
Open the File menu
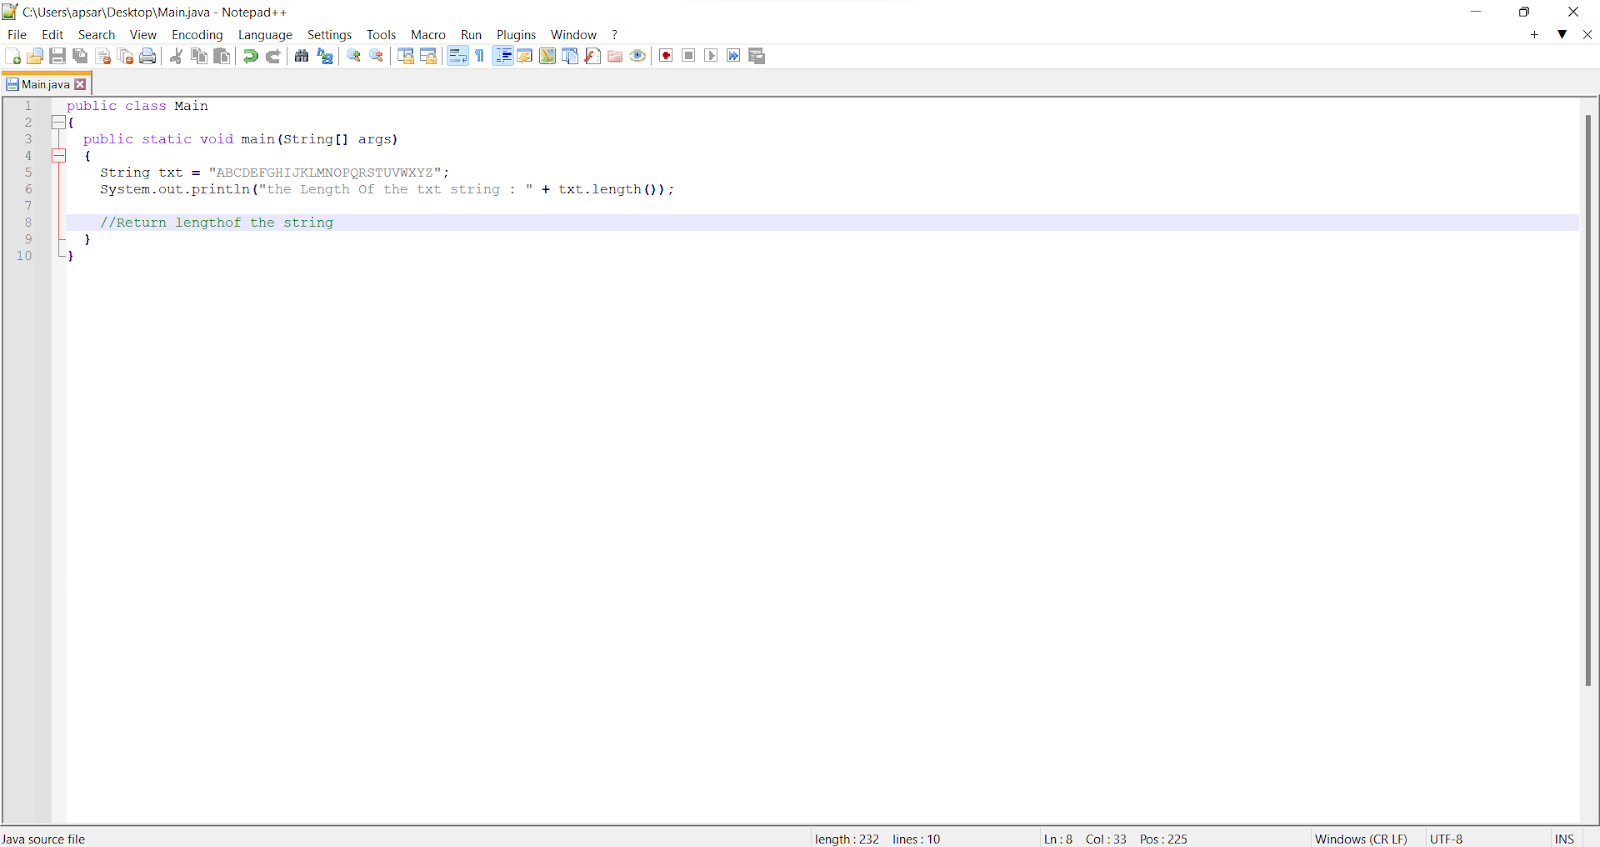[17, 34]
